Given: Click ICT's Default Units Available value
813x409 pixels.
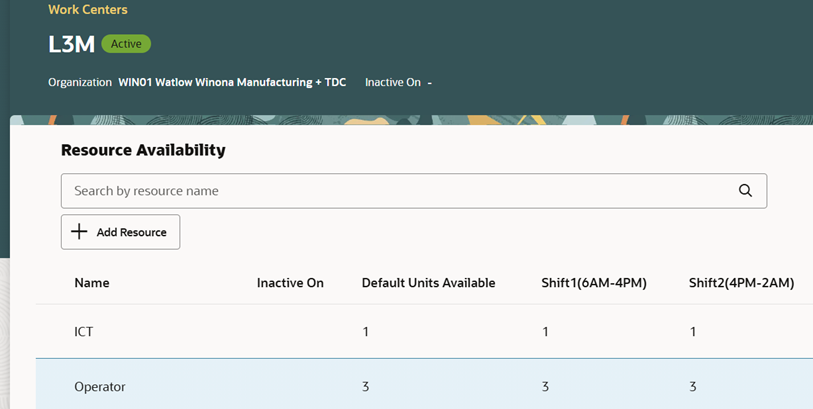Looking at the screenshot, I should [x=366, y=331].
